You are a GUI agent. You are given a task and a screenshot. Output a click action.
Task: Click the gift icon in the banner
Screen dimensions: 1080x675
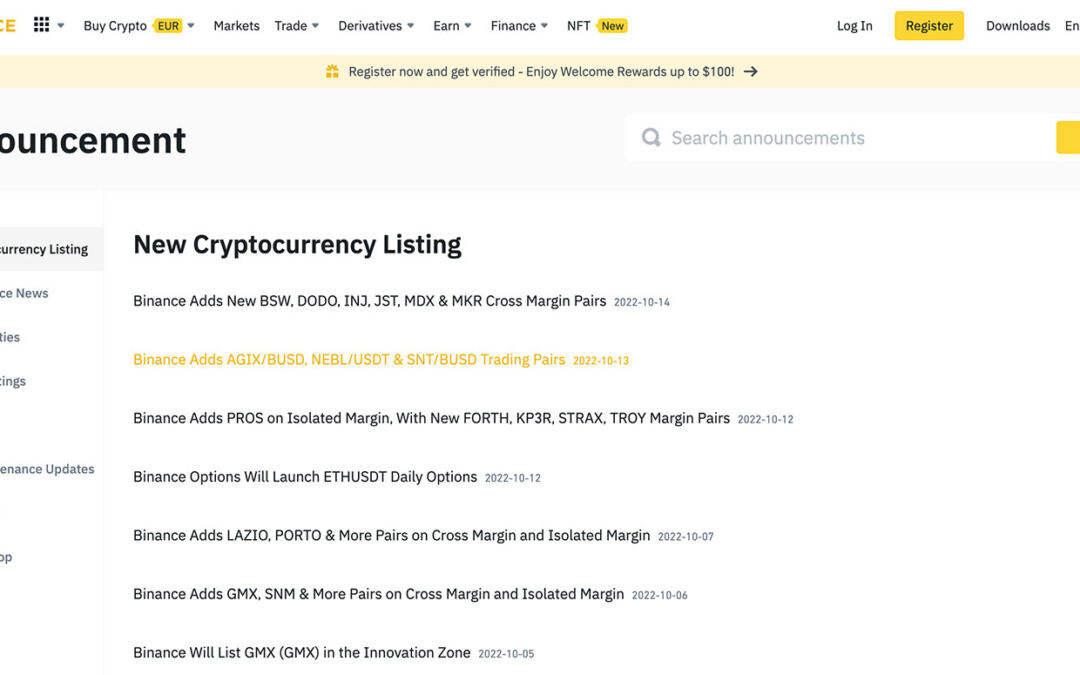(x=332, y=72)
